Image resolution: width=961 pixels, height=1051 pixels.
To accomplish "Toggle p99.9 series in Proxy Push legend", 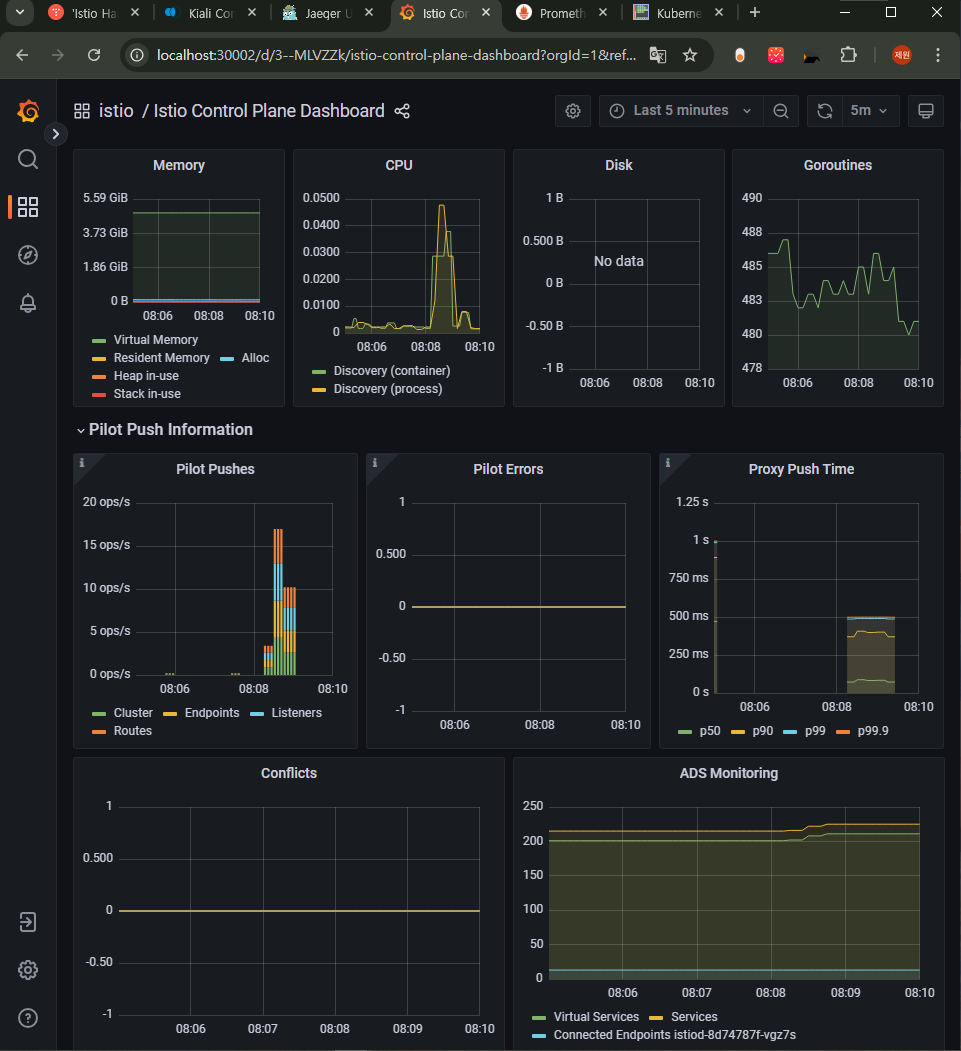I will pos(873,731).
